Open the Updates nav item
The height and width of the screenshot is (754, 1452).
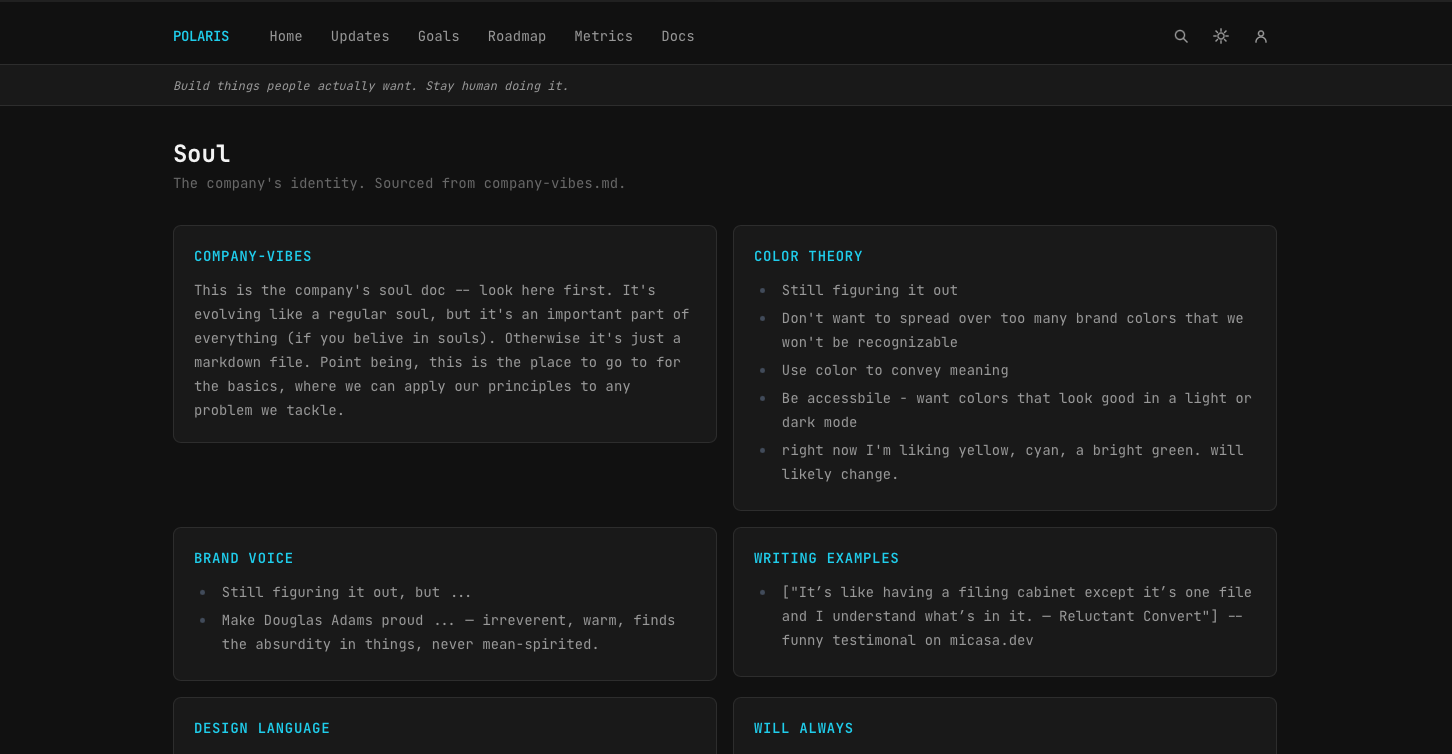tap(360, 36)
